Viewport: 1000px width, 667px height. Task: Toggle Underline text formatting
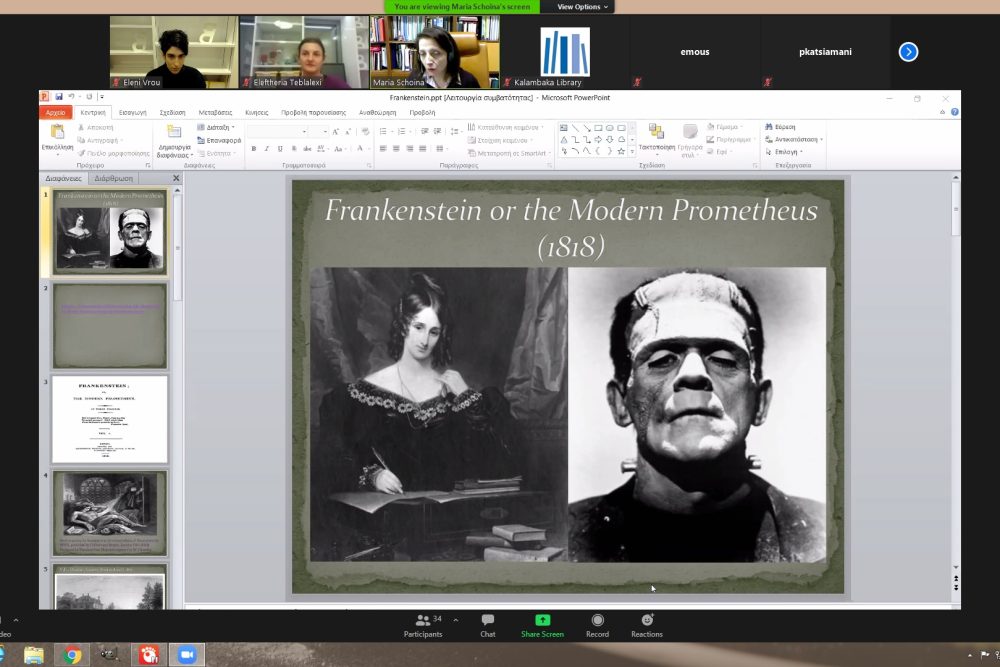pyautogui.click(x=280, y=149)
